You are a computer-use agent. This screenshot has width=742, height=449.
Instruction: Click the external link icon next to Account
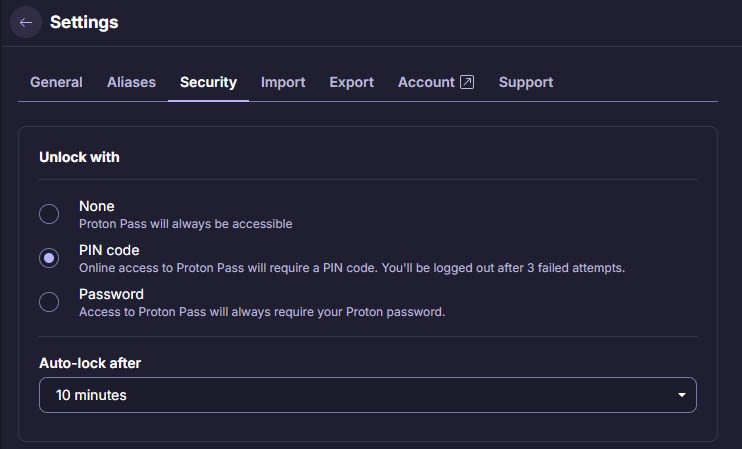tap(467, 82)
